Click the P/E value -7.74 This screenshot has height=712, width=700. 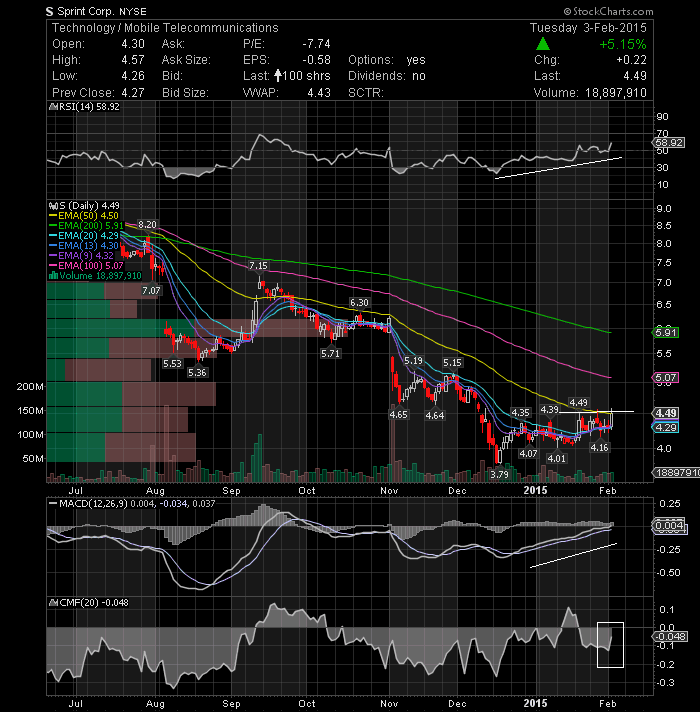[x=316, y=44]
